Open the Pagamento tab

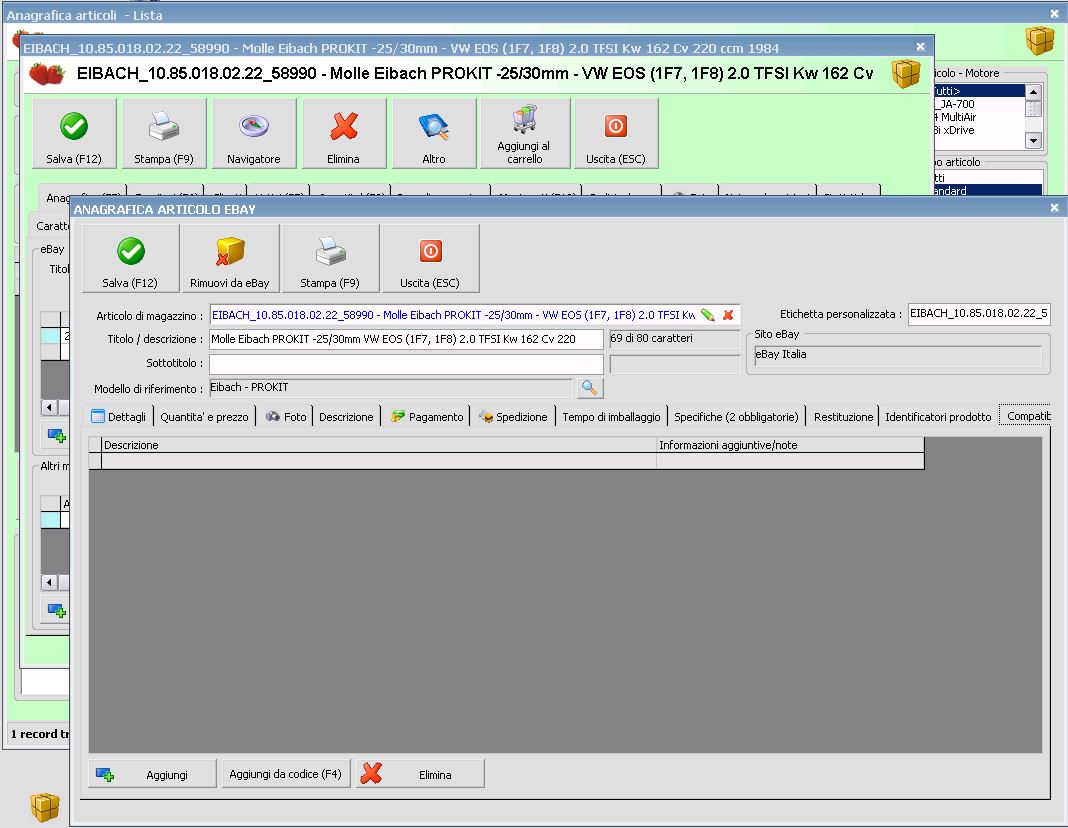click(x=427, y=417)
